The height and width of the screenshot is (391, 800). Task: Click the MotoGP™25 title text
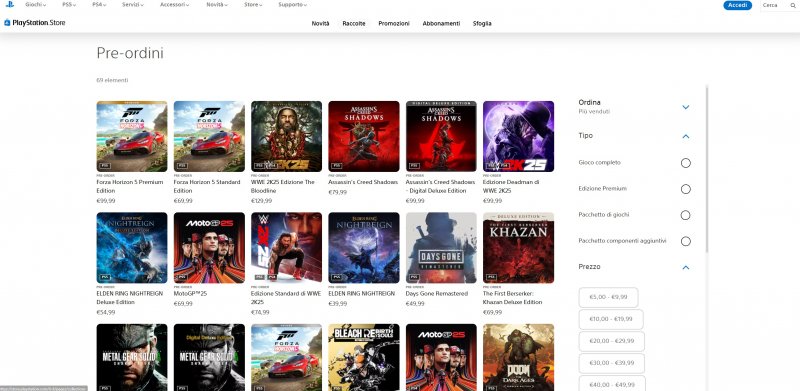point(190,294)
